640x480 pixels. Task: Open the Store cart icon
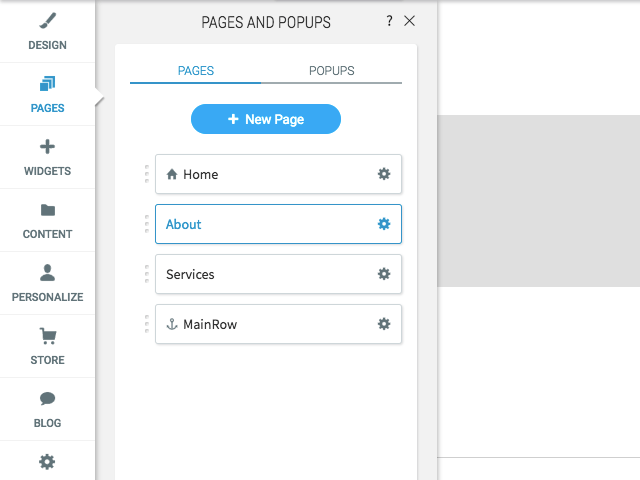[48, 336]
